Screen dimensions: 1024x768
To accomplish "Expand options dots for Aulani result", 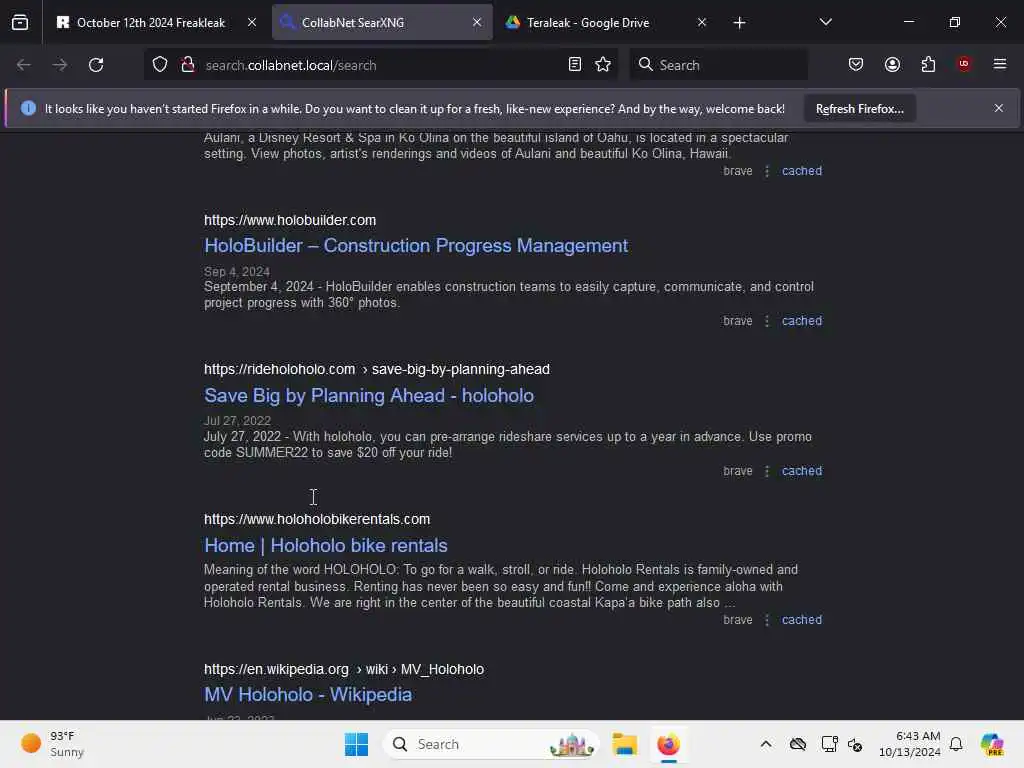I will pos(767,171).
